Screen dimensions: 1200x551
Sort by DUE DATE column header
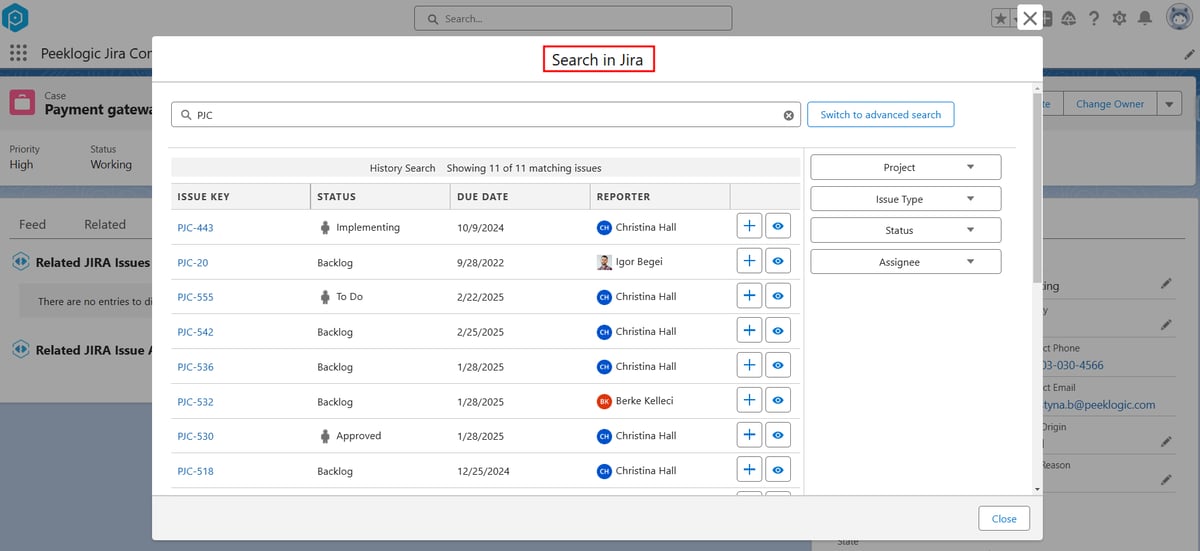(520, 196)
